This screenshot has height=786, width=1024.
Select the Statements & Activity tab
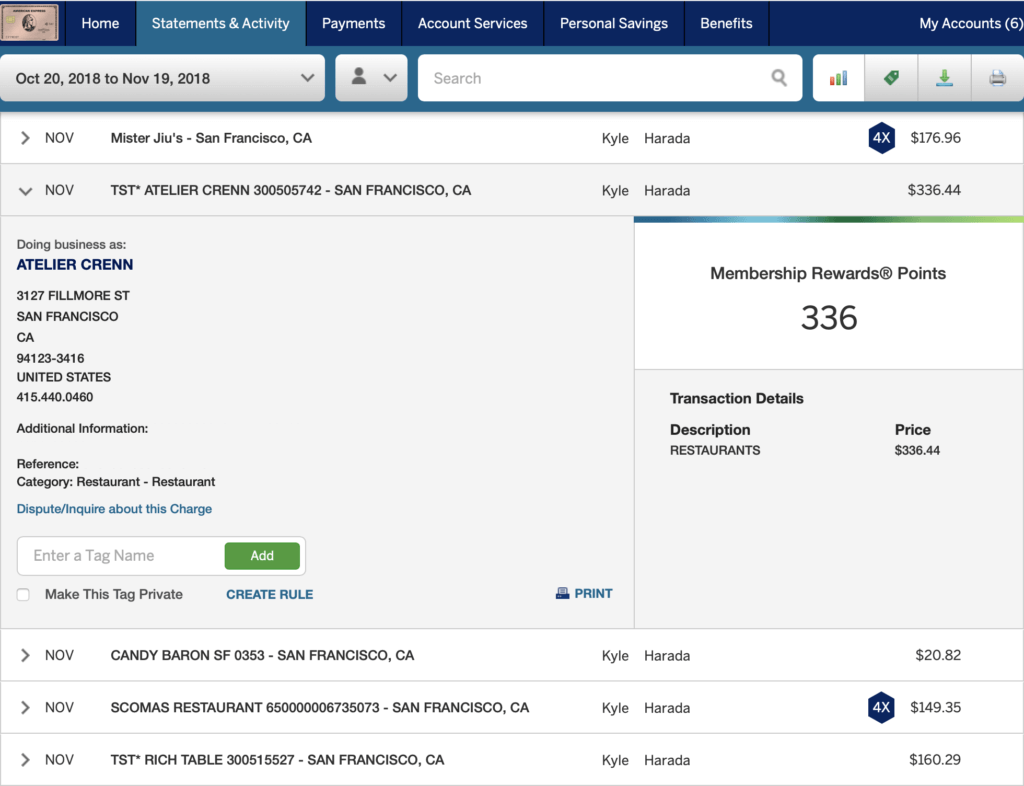coord(221,24)
